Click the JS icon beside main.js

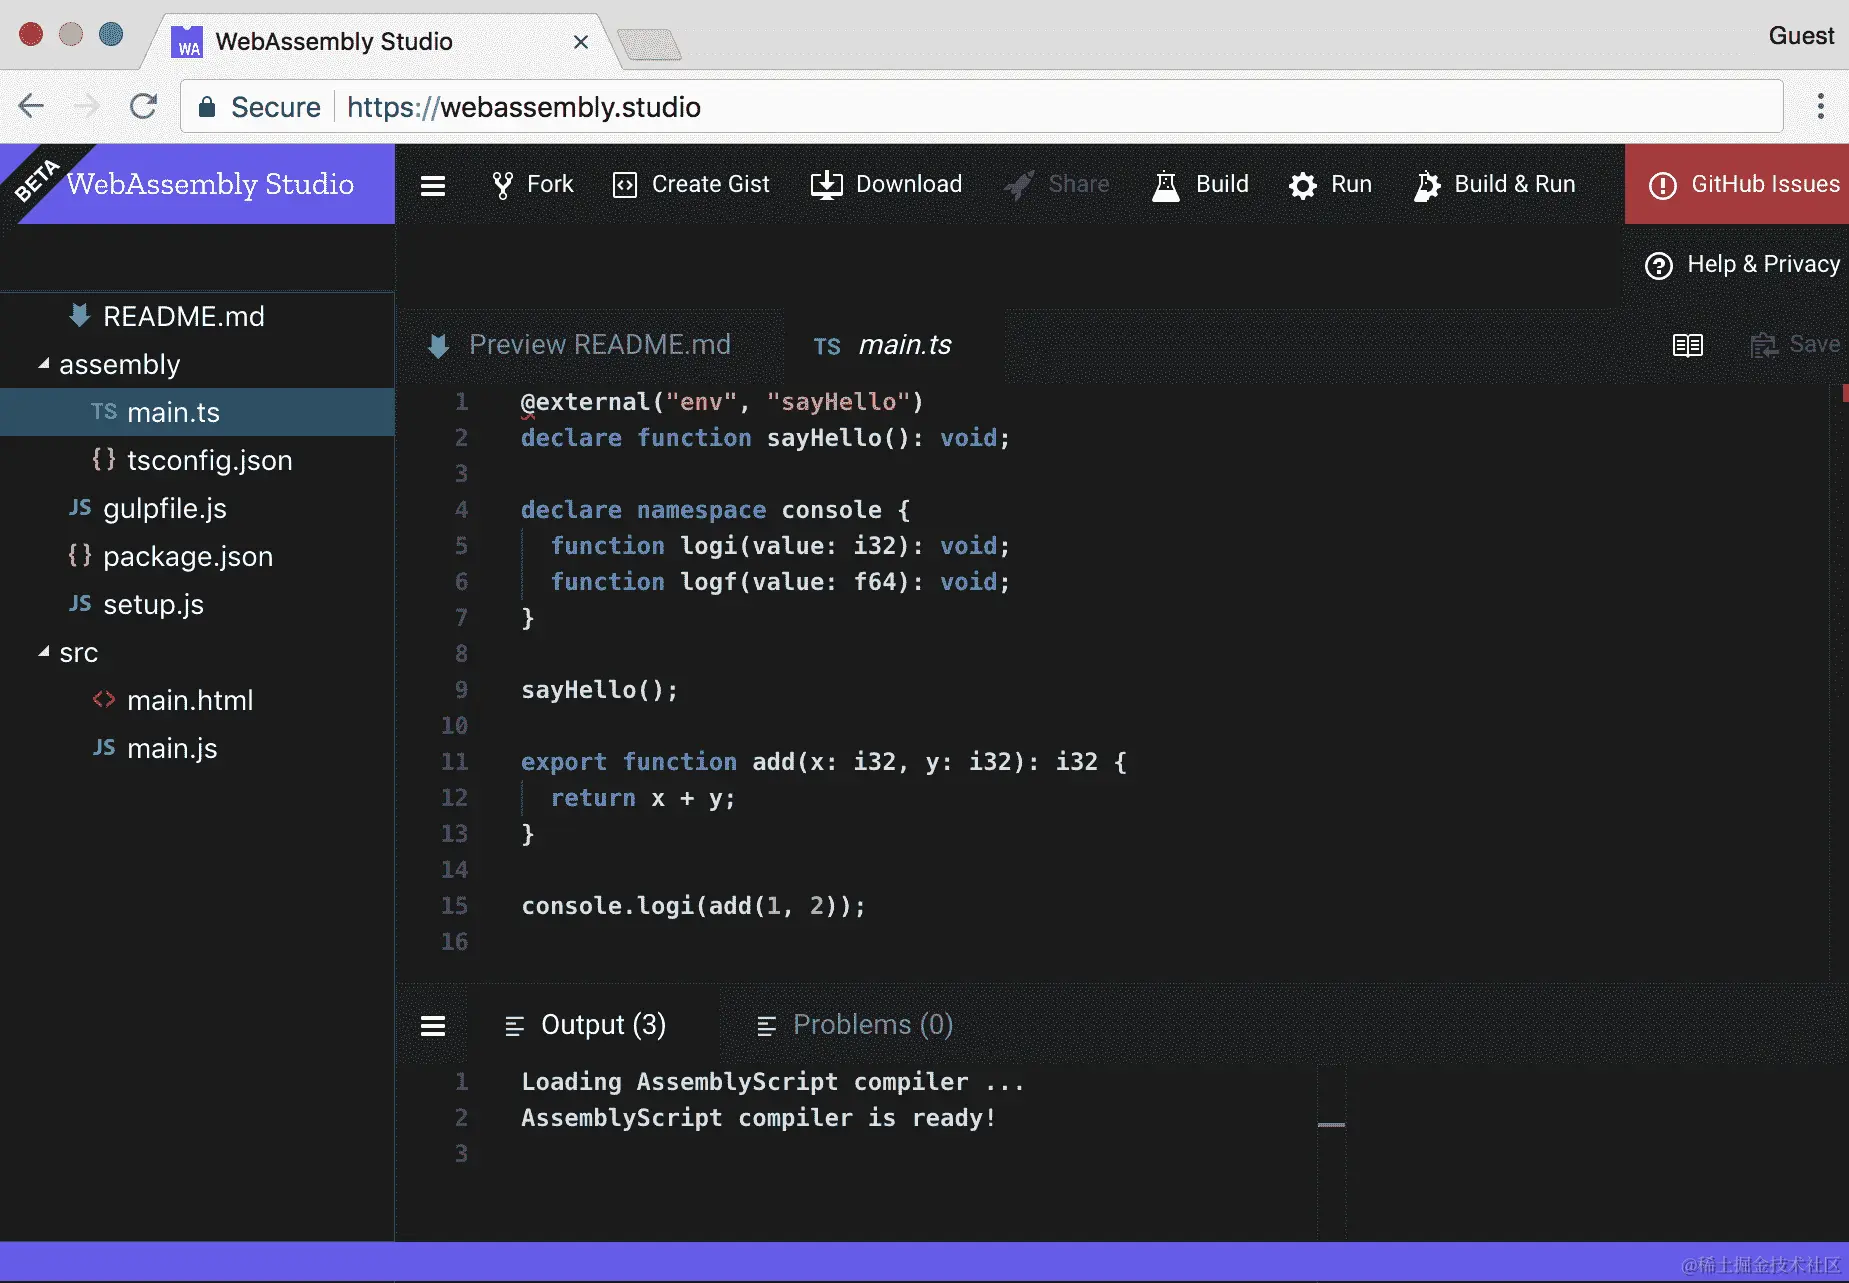[104, 748]
